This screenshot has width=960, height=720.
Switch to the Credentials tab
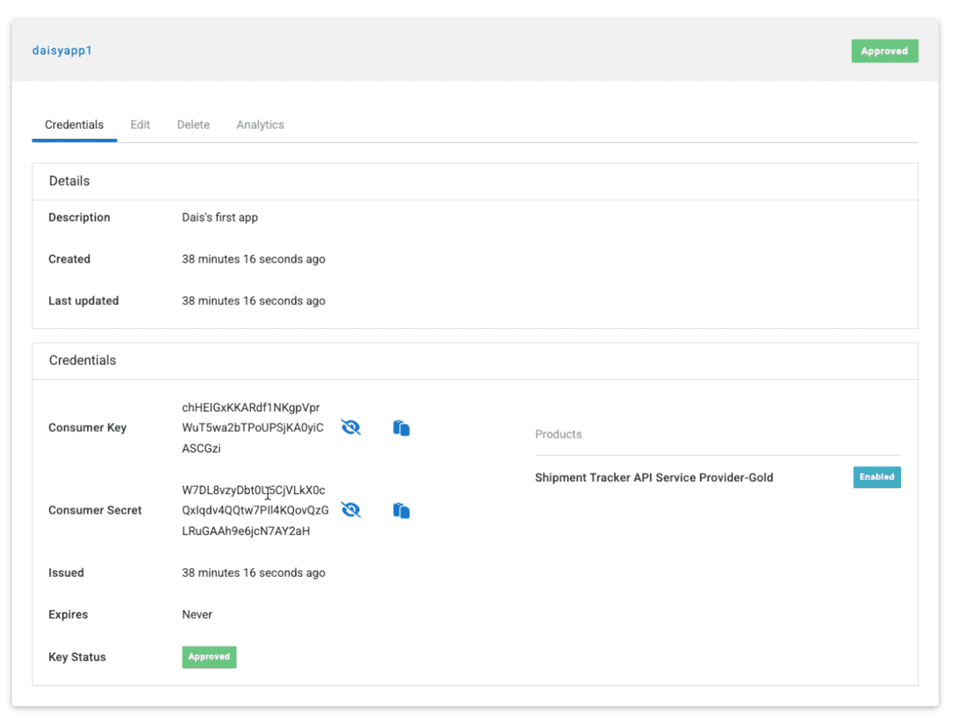coord(74,125)
